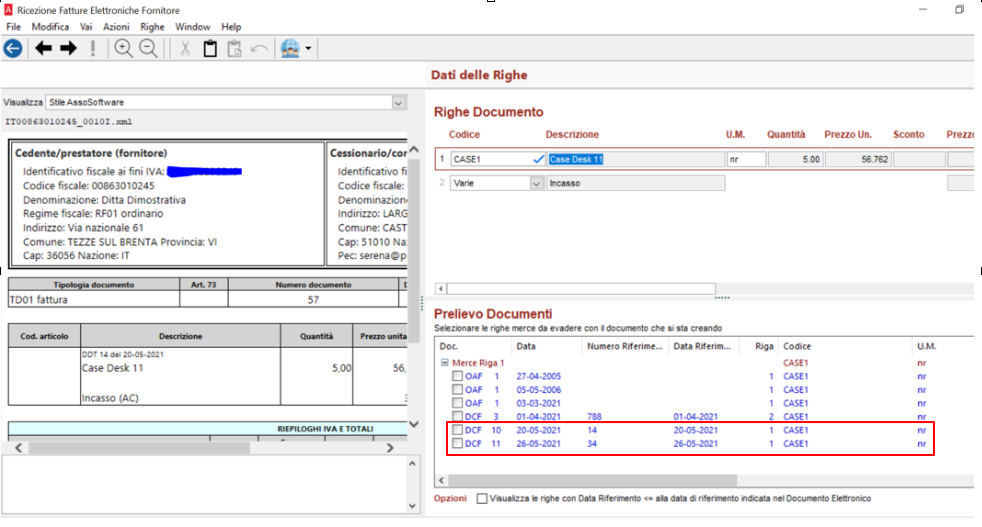
Task: Click the U.M. field containing nr
Action: pos(747,159)
